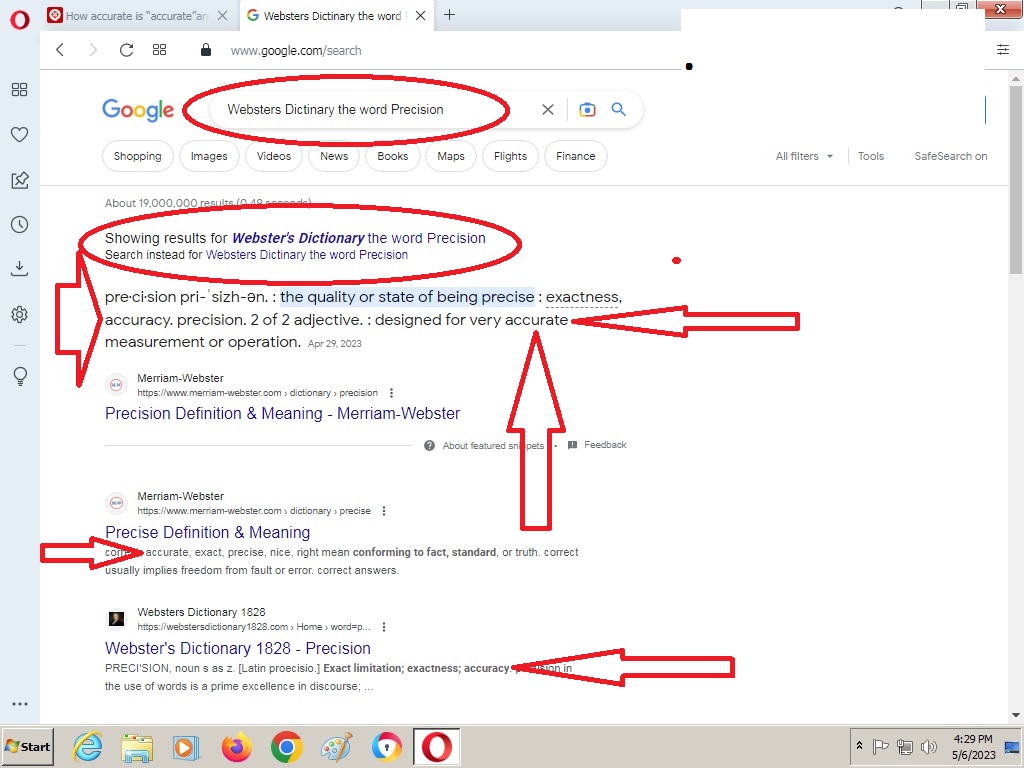Open Settings gear in the sidebar
The image size is (1024, 768).
click(x=20, y=314)
